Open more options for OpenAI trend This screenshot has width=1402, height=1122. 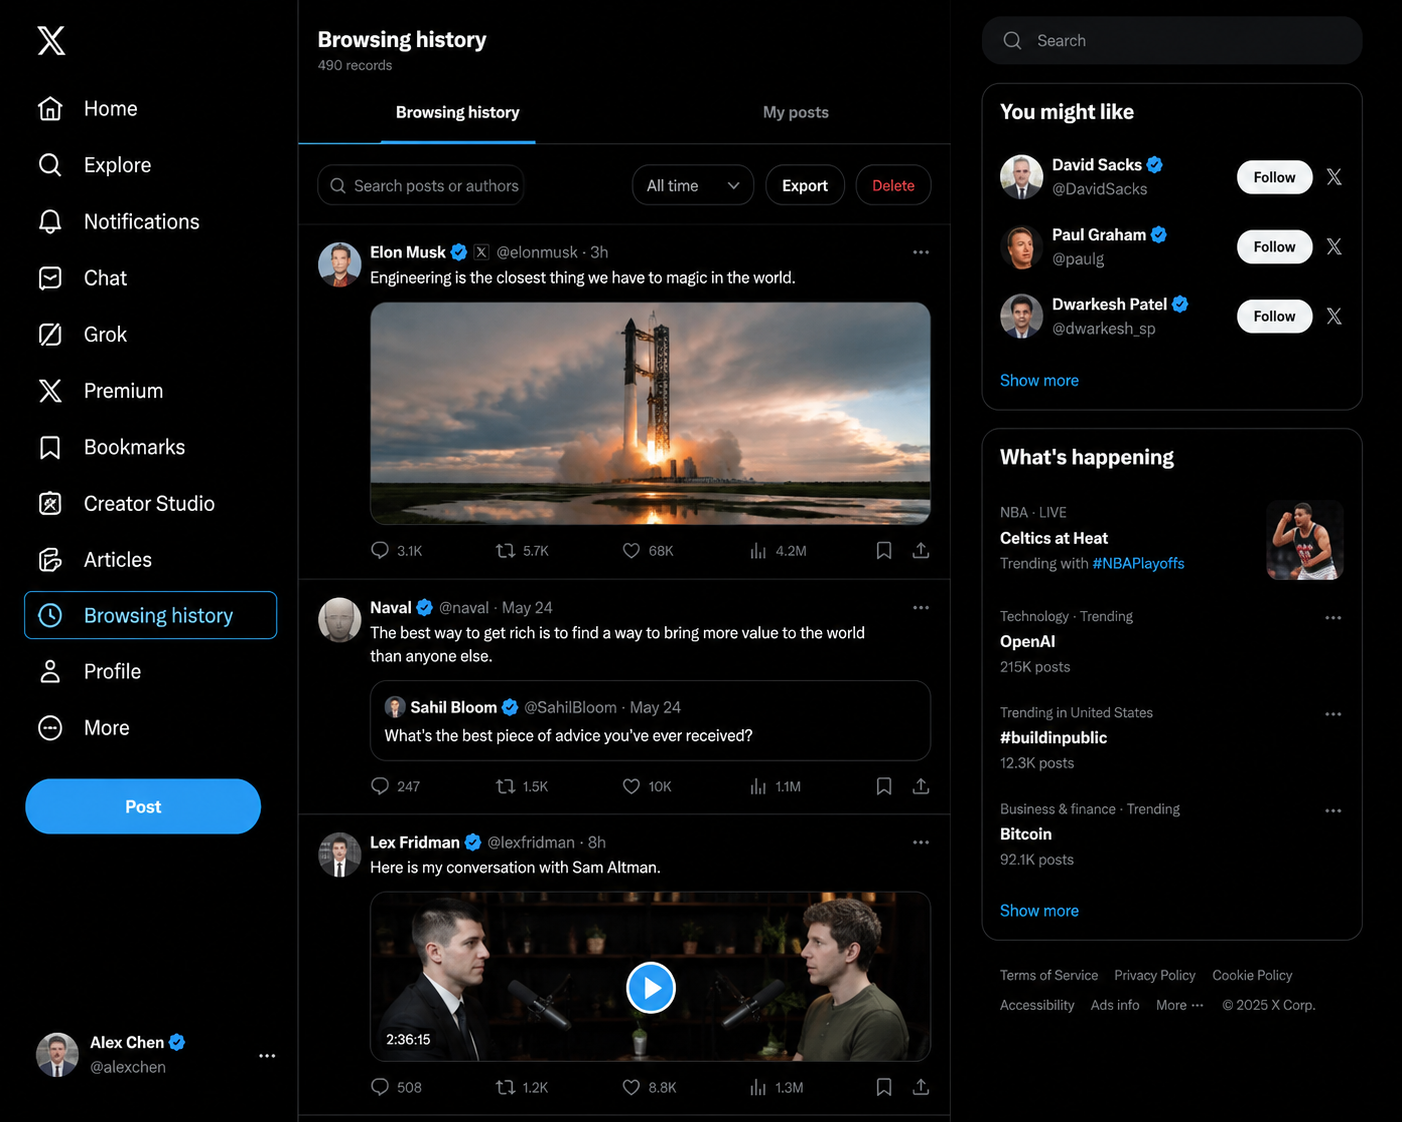[x=1333, y=618]
